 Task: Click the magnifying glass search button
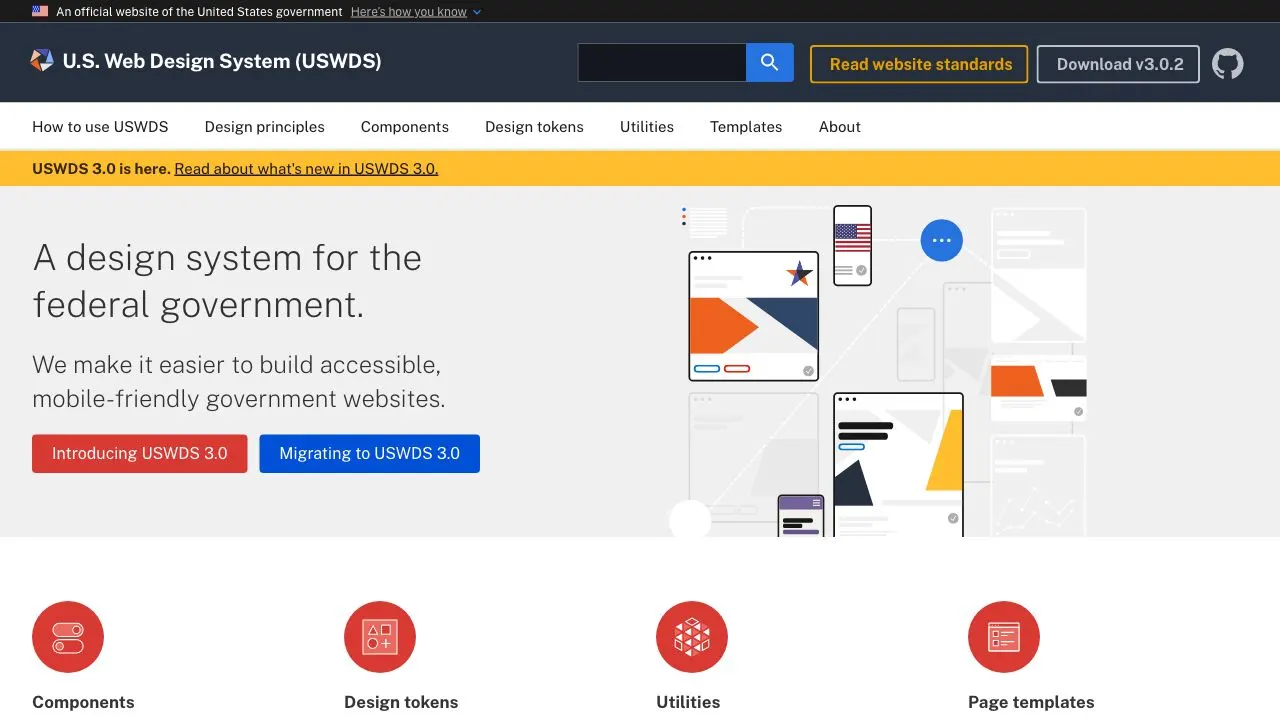769,63
